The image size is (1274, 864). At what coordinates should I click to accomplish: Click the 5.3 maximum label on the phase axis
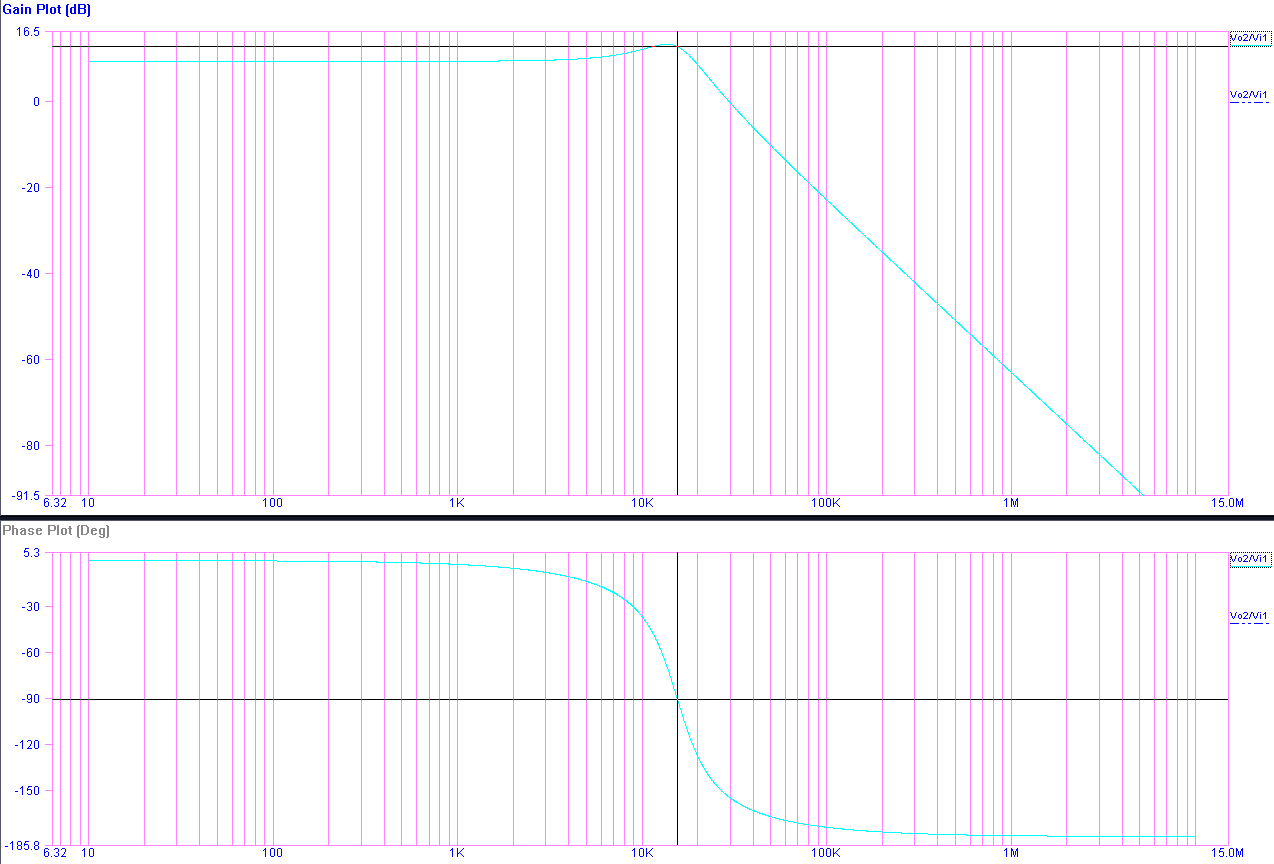point(30,552)
